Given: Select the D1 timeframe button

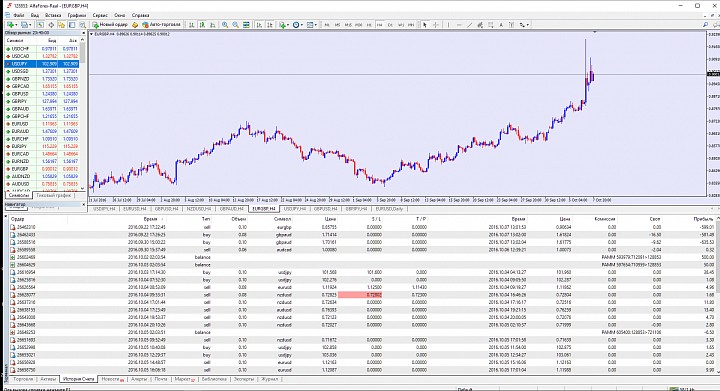Looking at the screenshot, I should pyautogui.click(x=390, y=25).
